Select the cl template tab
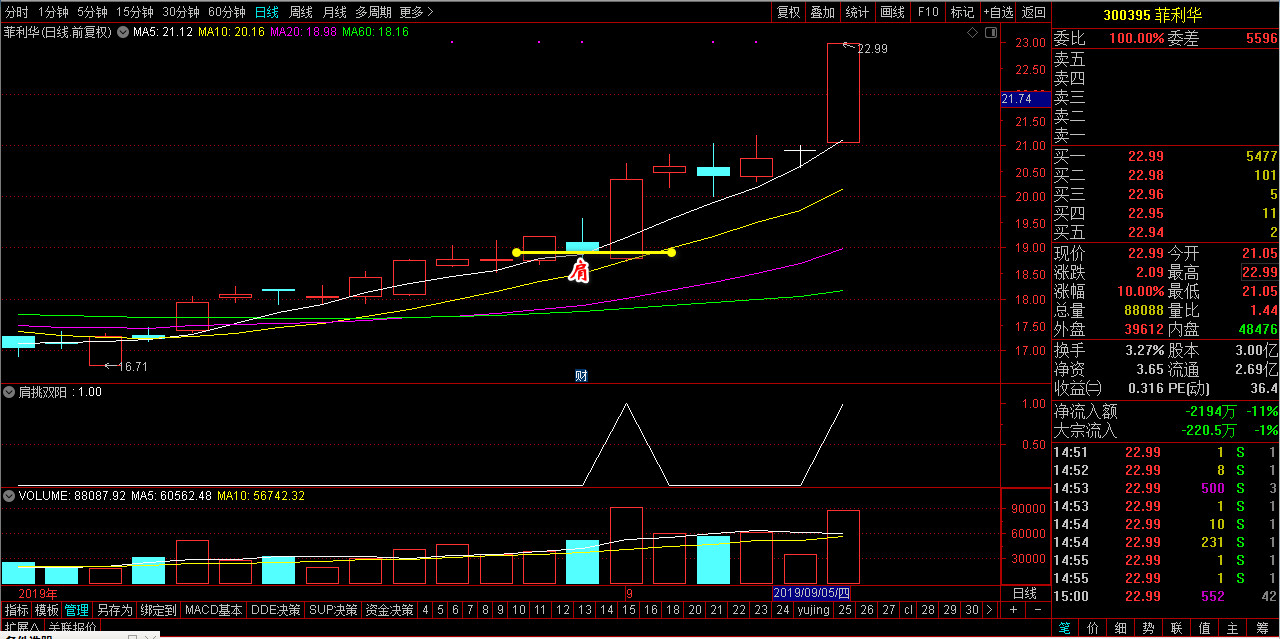The image size is (1280, 639). pyautogui.click(x=908, y=609)
